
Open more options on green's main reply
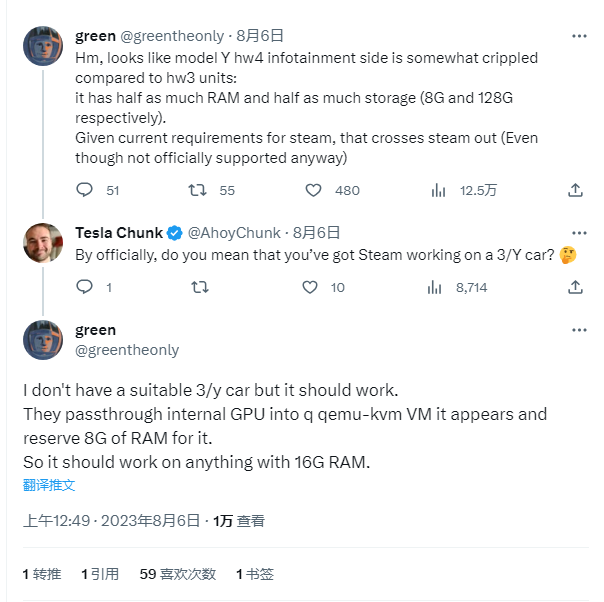tap(579, 330)
